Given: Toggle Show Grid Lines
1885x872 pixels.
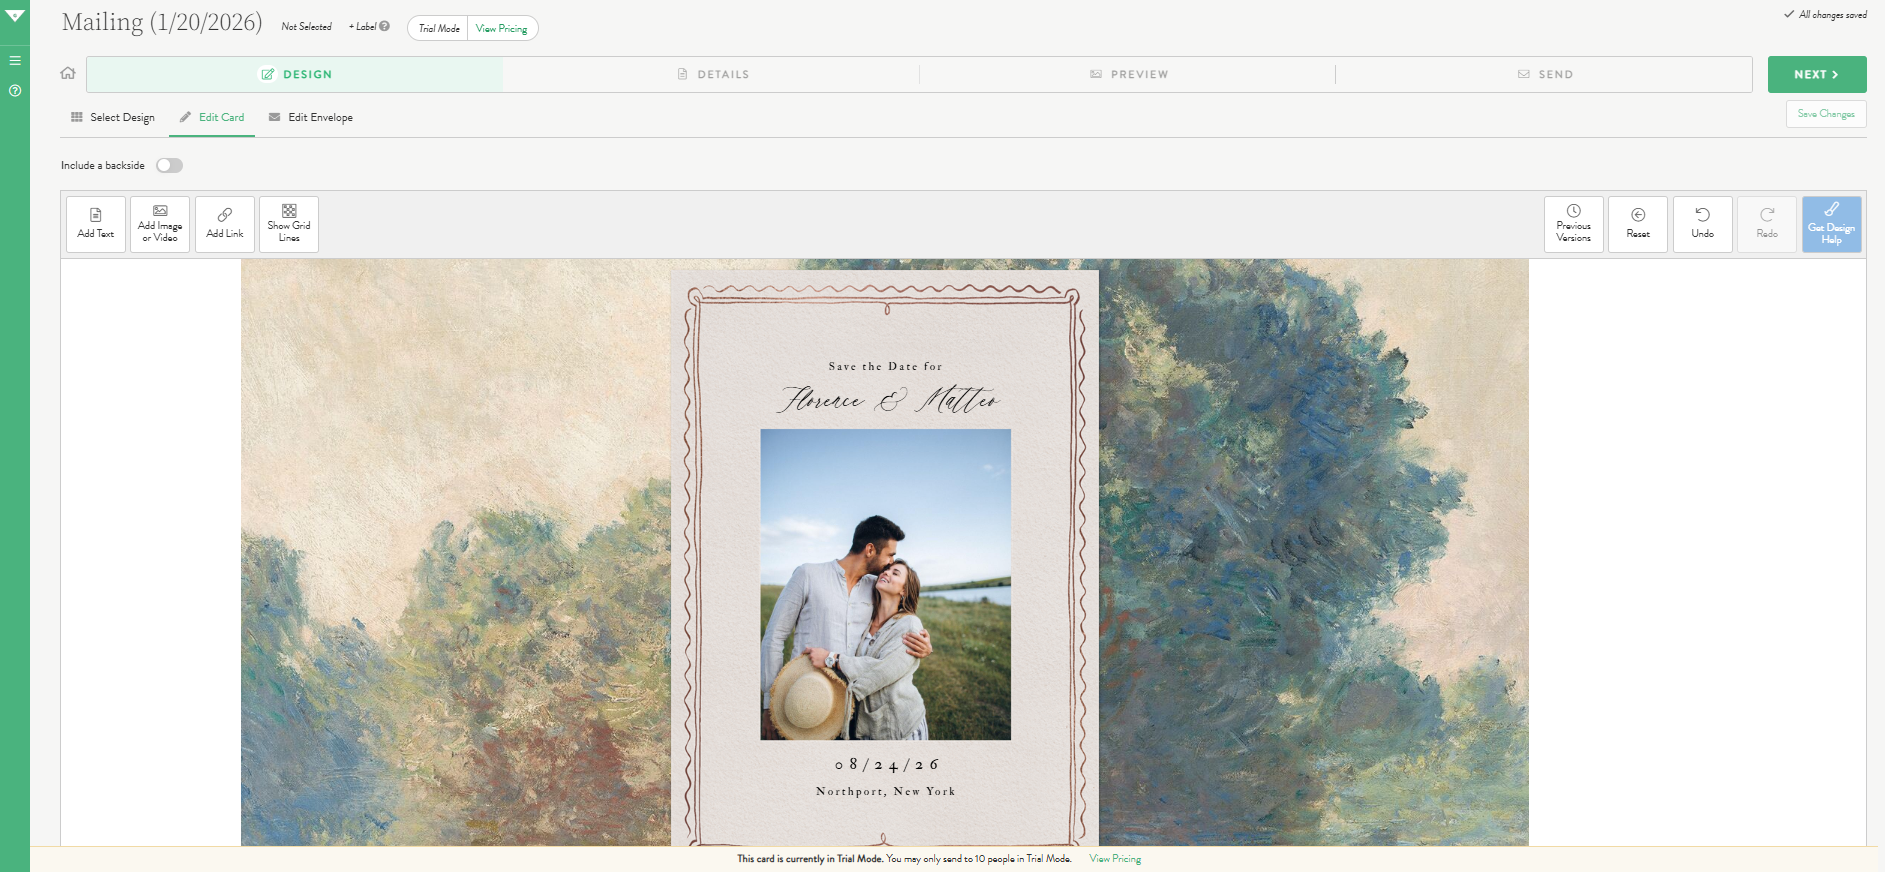Looking at the screenshot, I should (289, 224).
